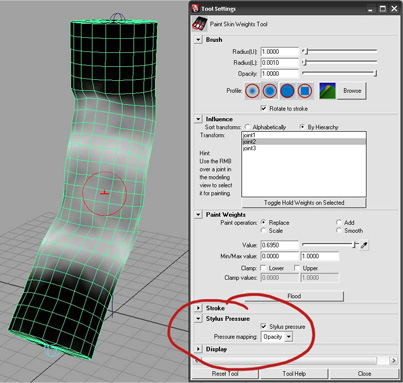
Task: Click the custom brush shape image icon
Action: point(327,91)
